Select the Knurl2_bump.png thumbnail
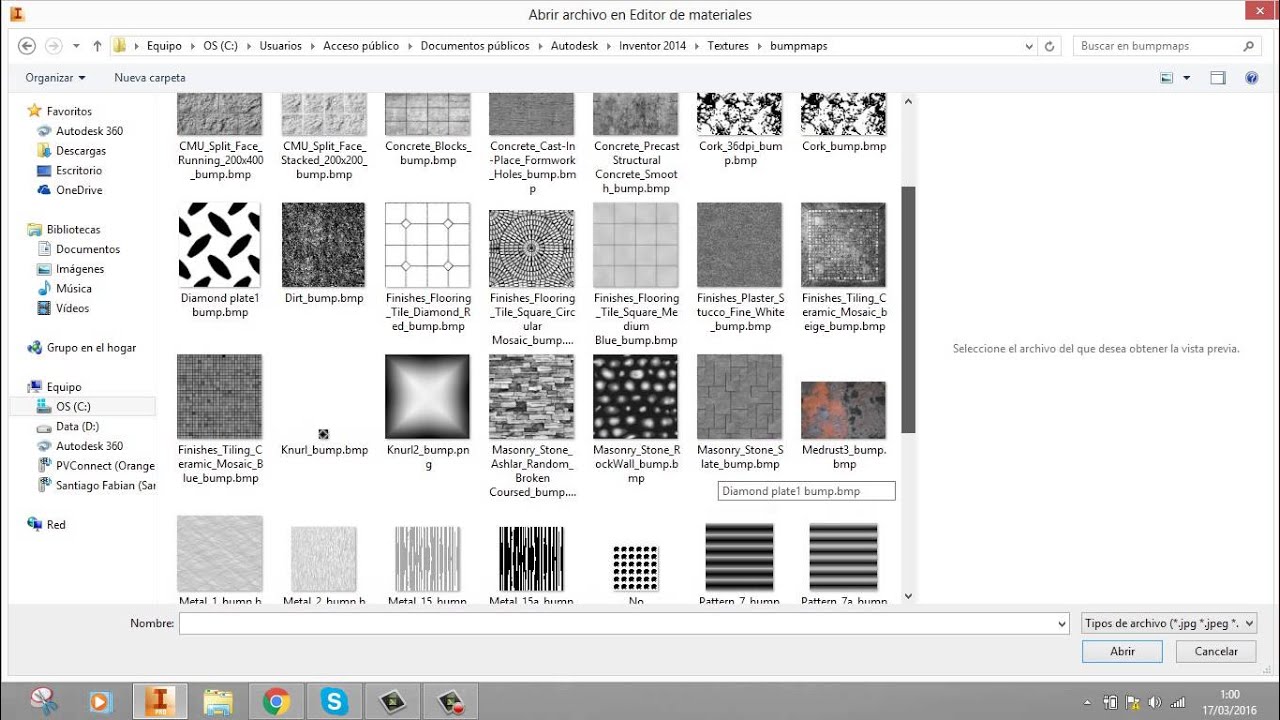 point(427,397)
